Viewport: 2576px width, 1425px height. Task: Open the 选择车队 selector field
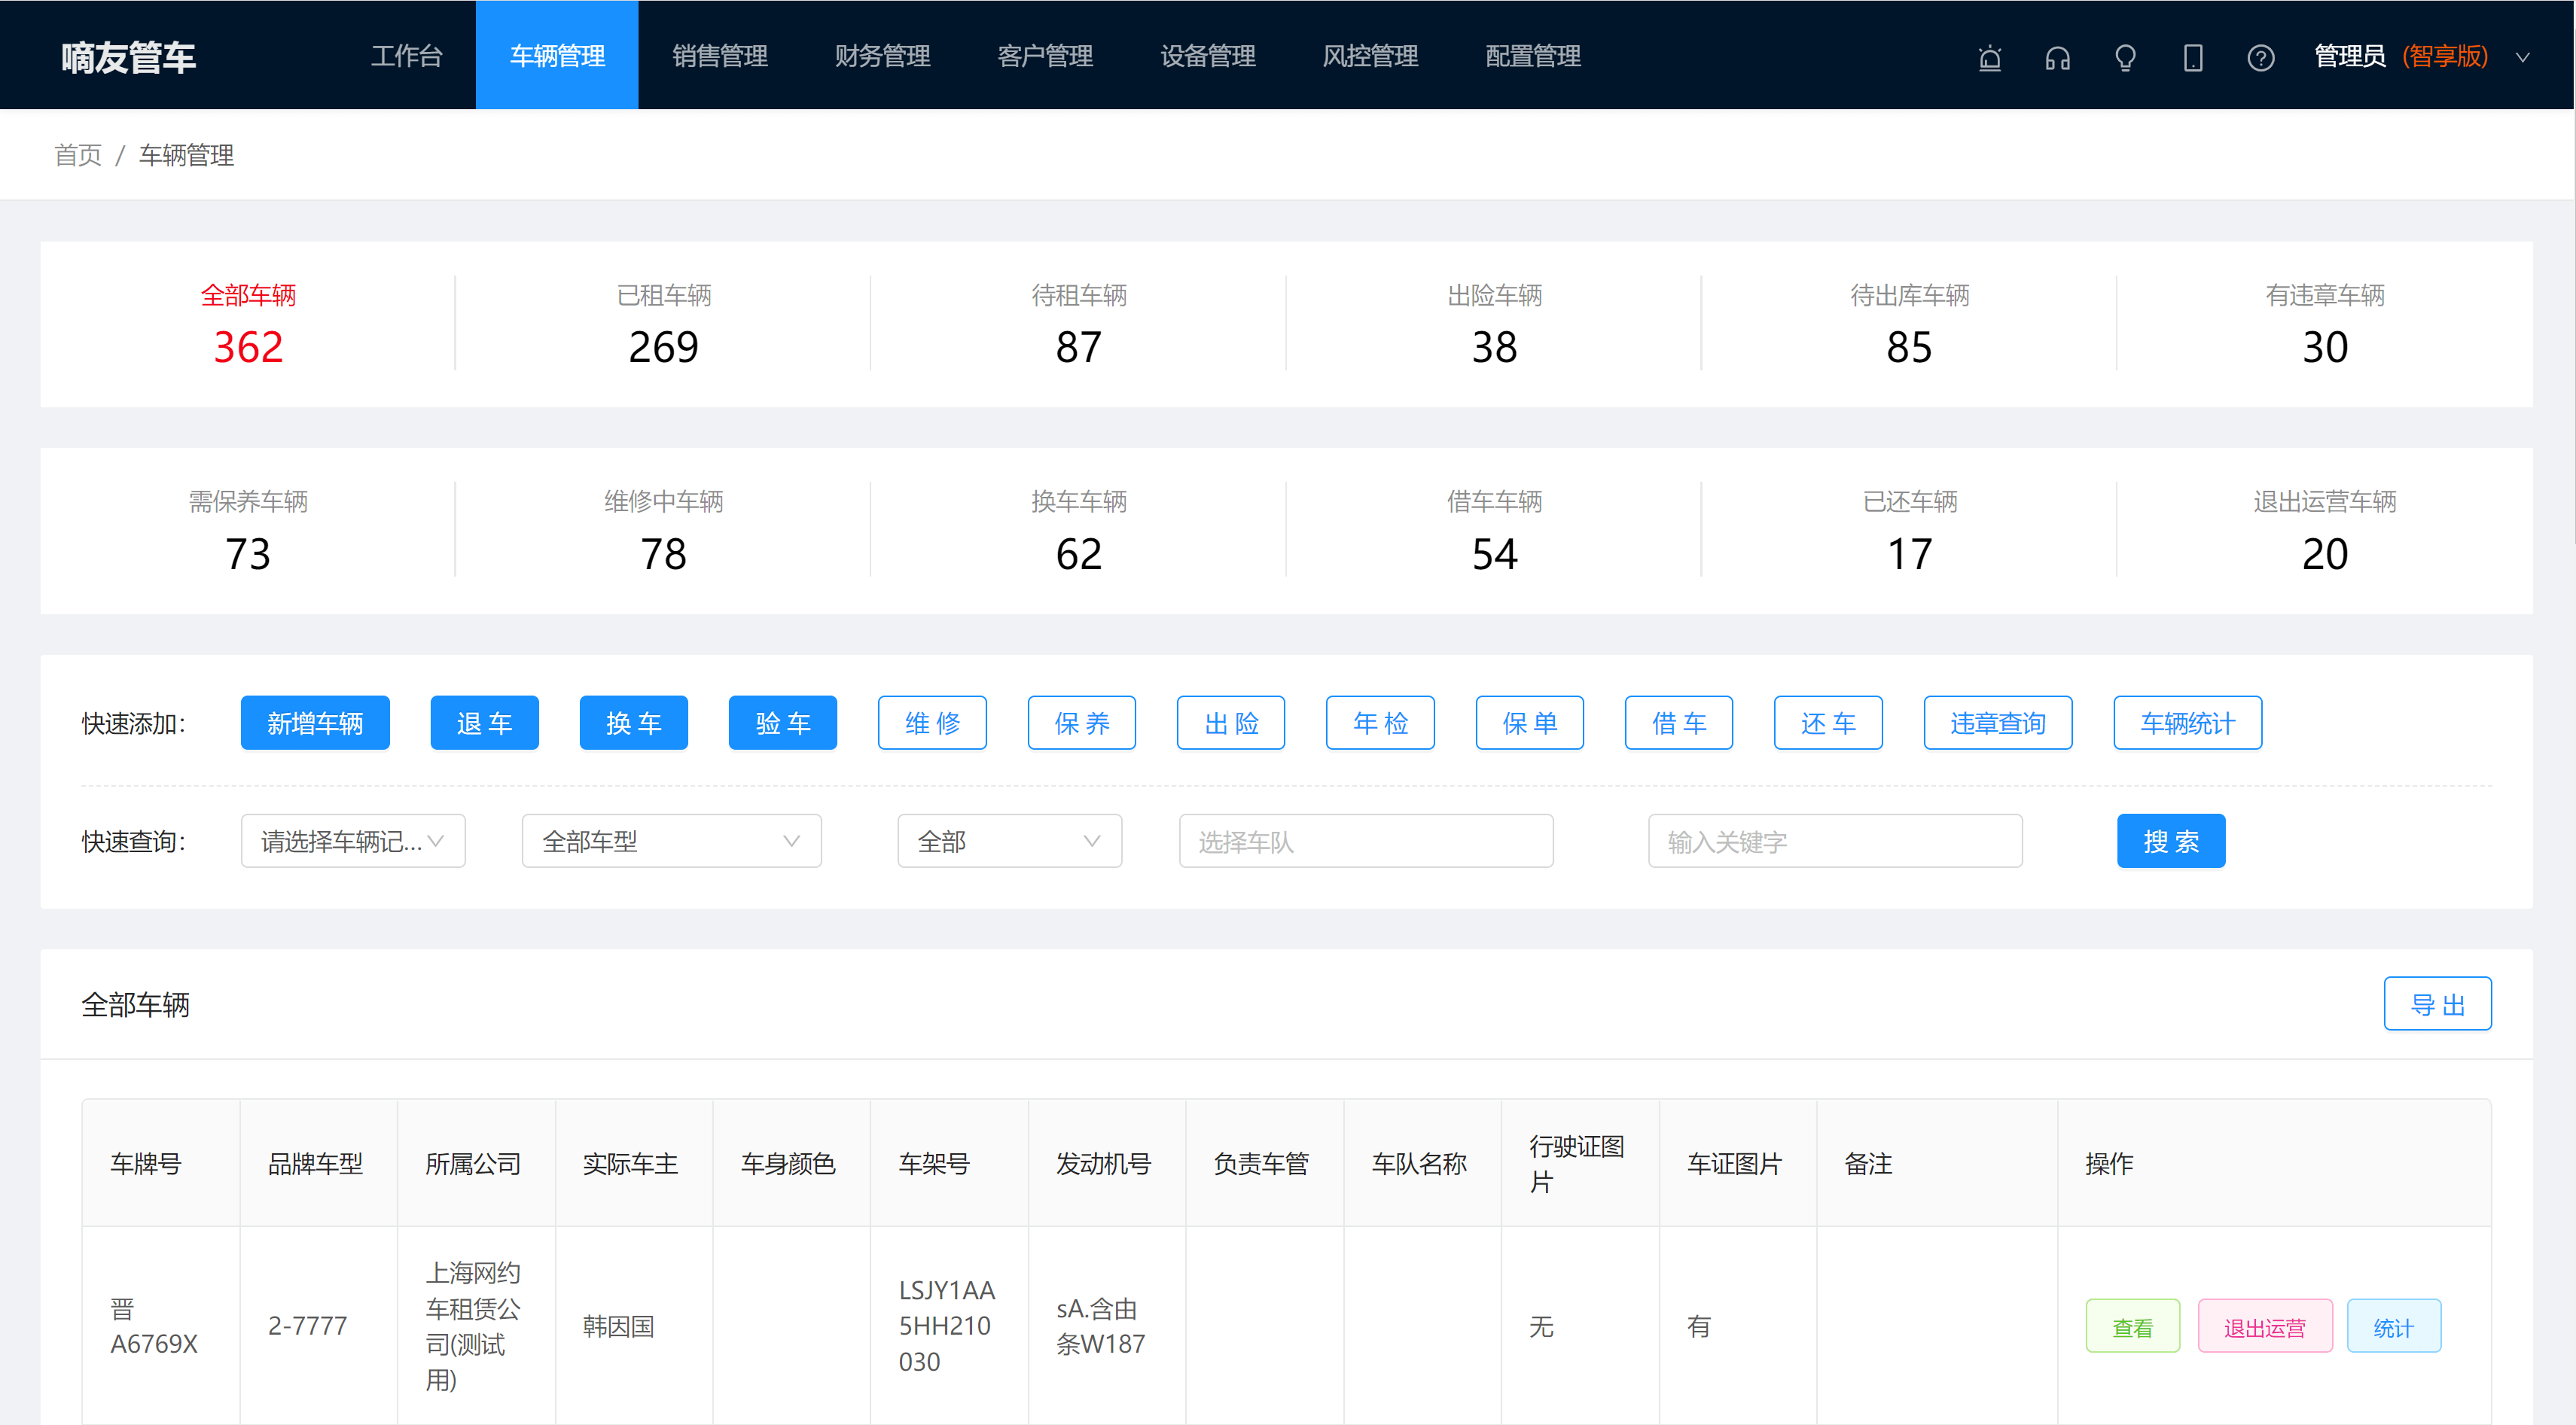(x=1366, y=841)
